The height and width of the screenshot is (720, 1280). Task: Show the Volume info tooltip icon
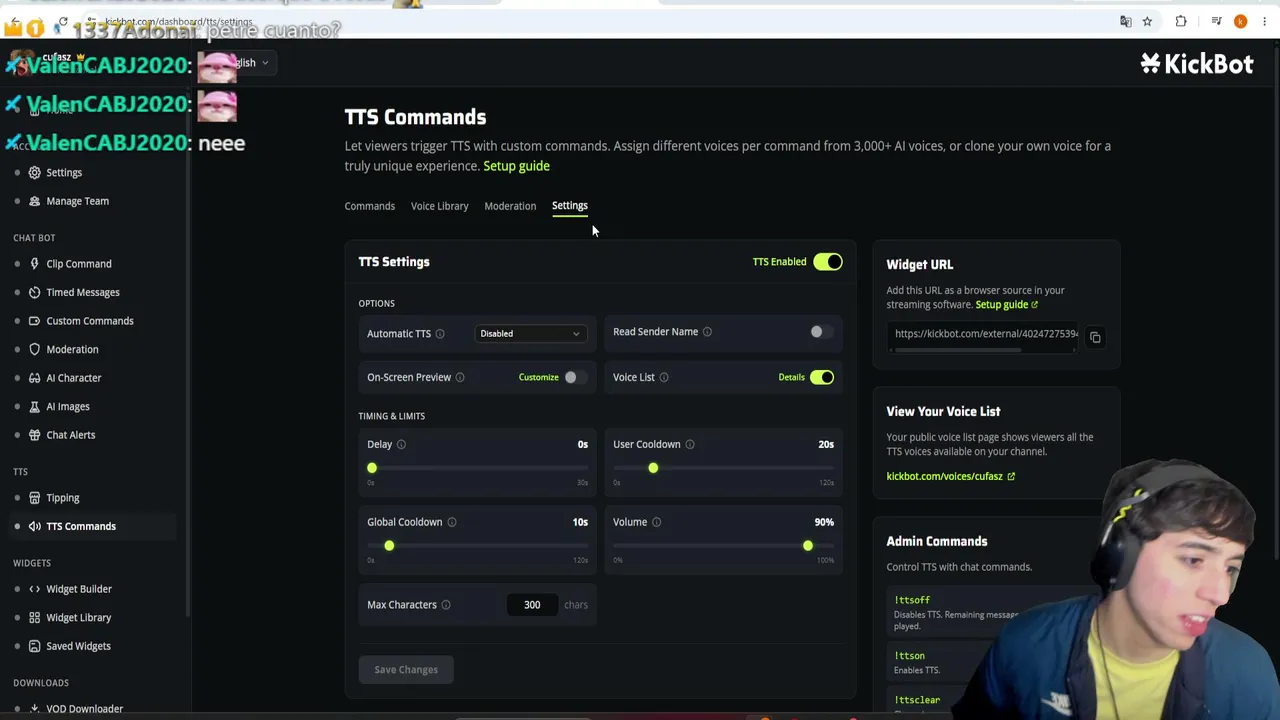[x=656, y=522]
